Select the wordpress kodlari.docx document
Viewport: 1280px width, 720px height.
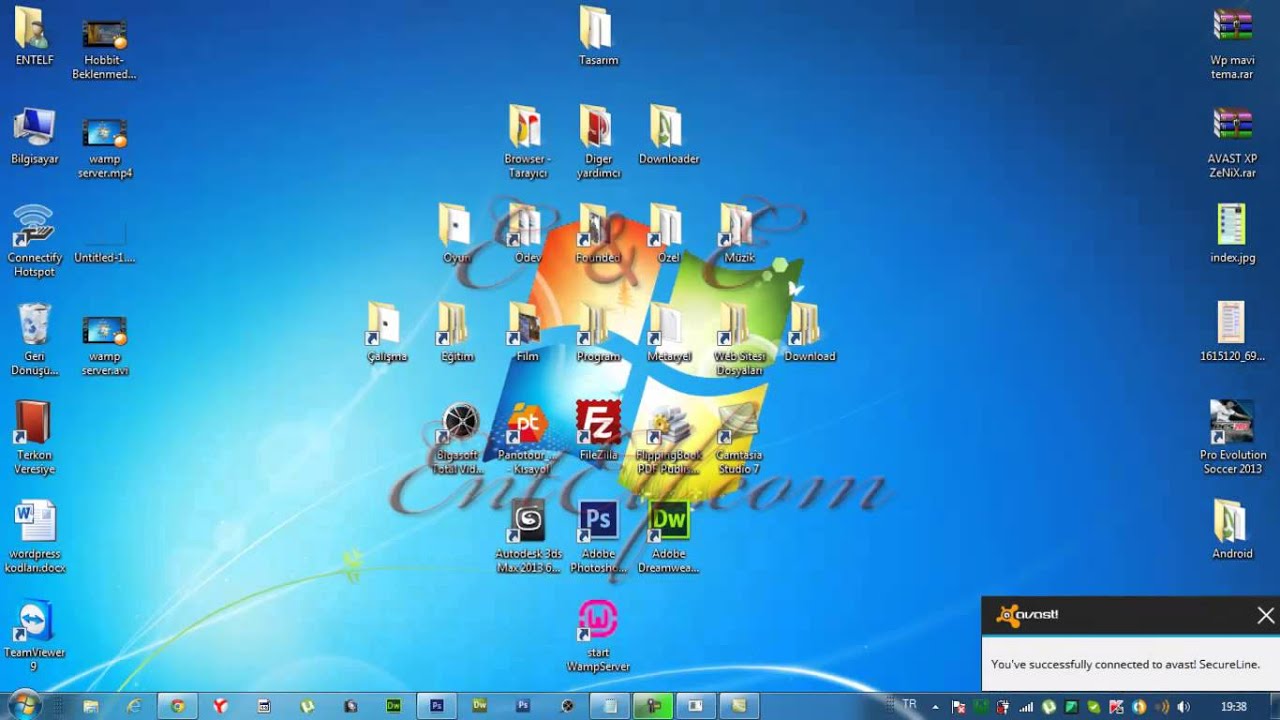(34, 537)
